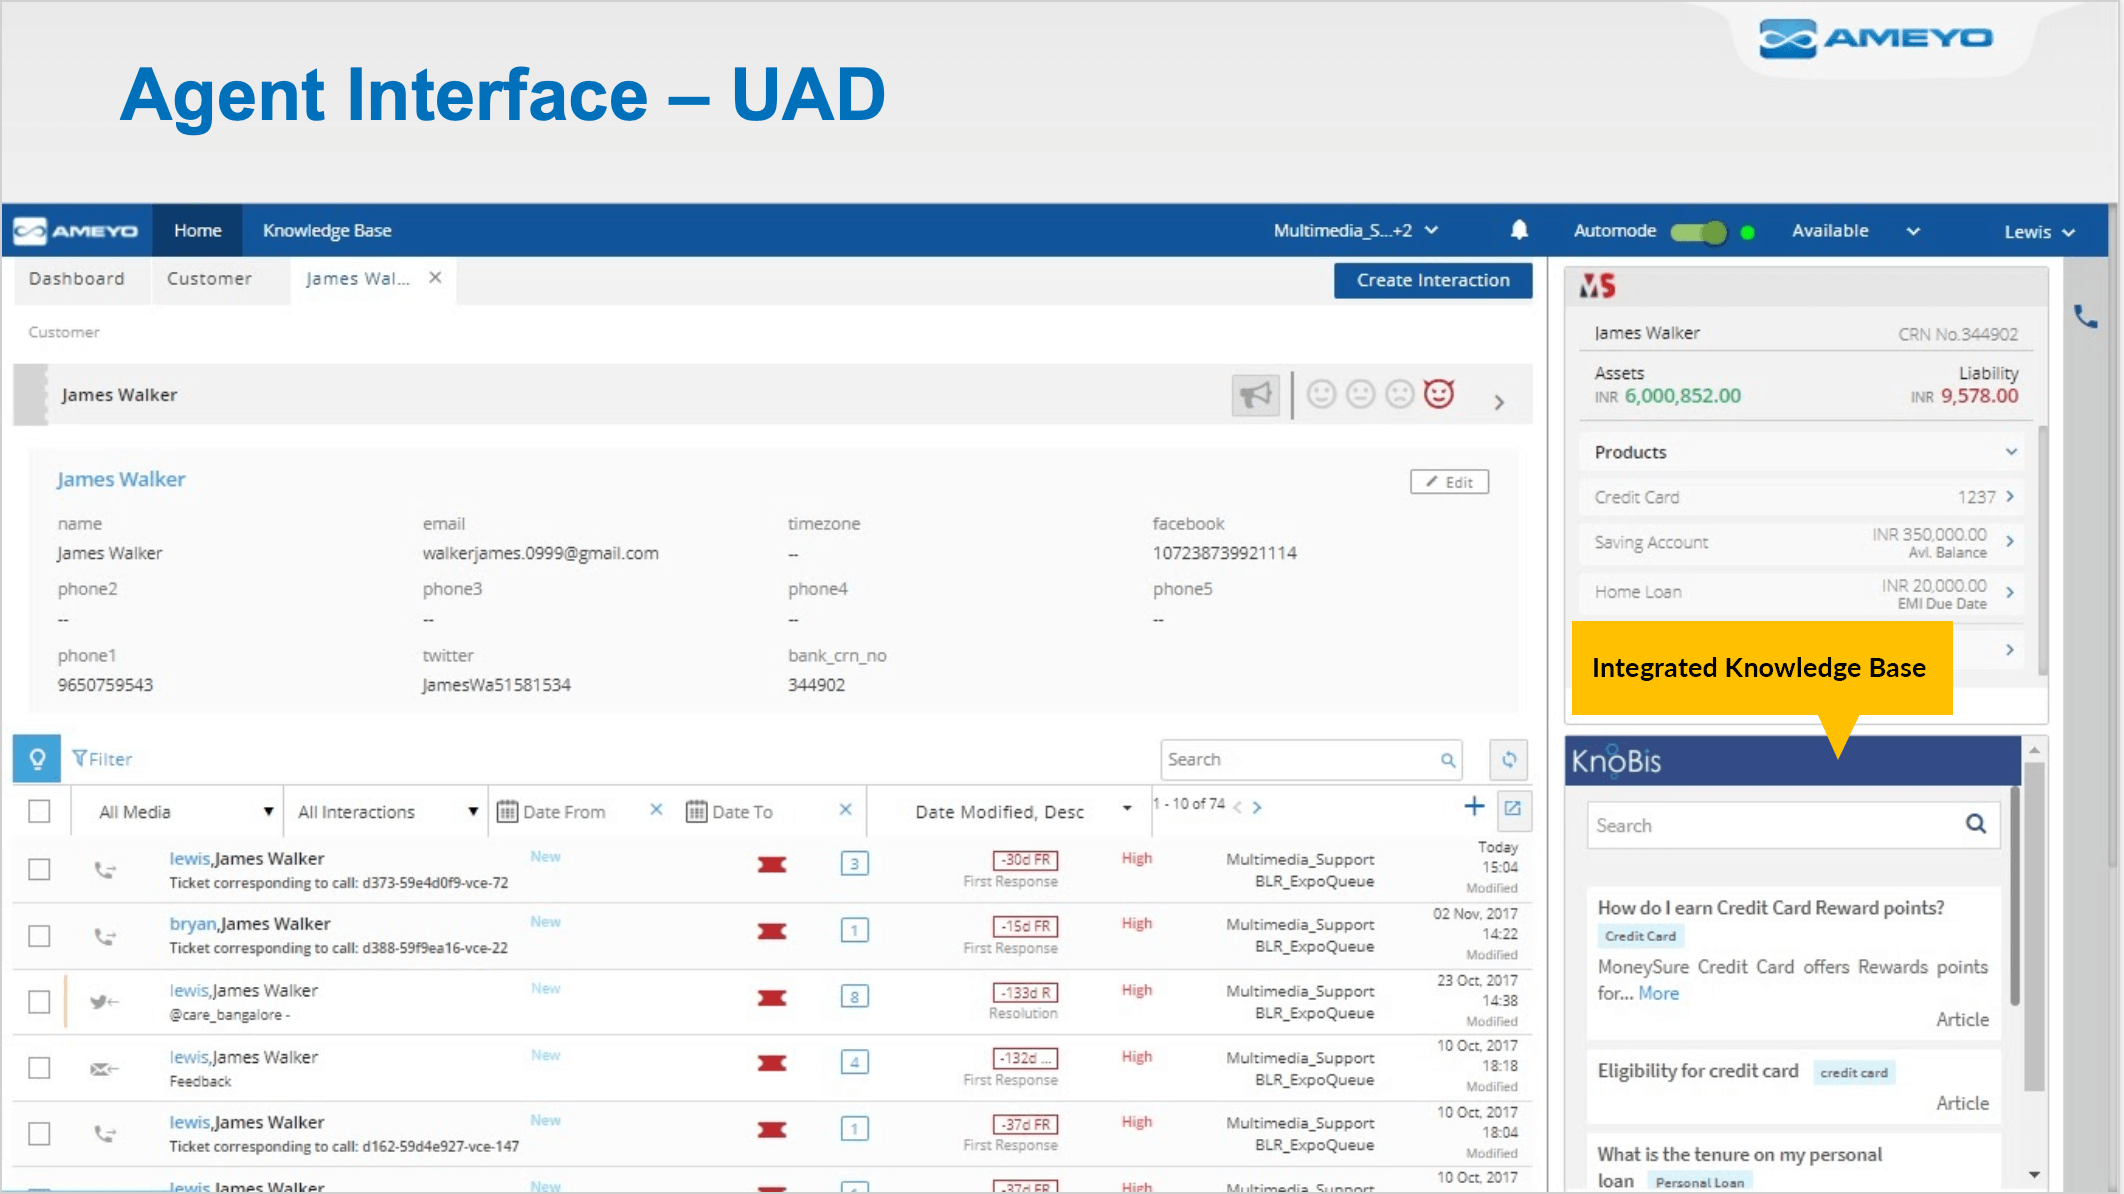The width and height of the screenshot is (2124, 1194).
Task: Check the @care_bangalore ticket checkbox
Action: (39, 1002)
